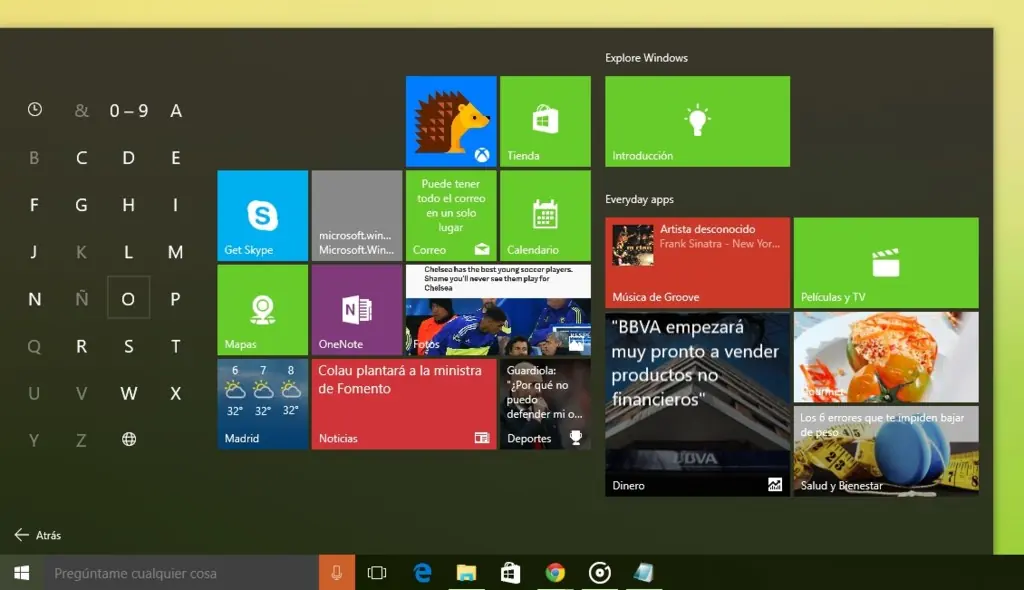Open the Calendario tile
The height and width of the screenshot is (590, 1024).
click(544, 215)
